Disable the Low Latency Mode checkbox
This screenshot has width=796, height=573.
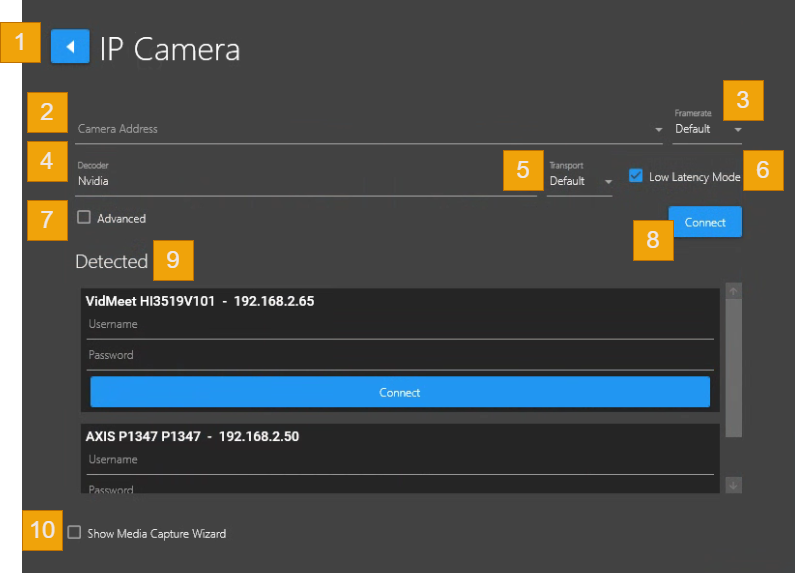tap(636, 176)
